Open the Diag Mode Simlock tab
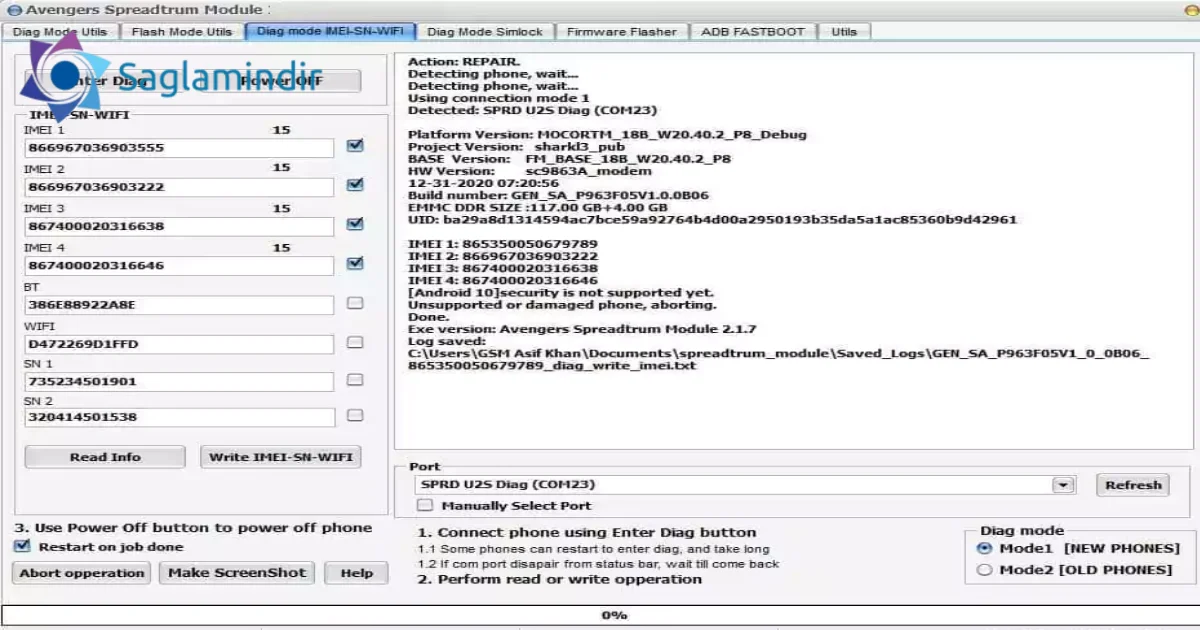This screenshot has height=630, width=1200. [485, 31]
